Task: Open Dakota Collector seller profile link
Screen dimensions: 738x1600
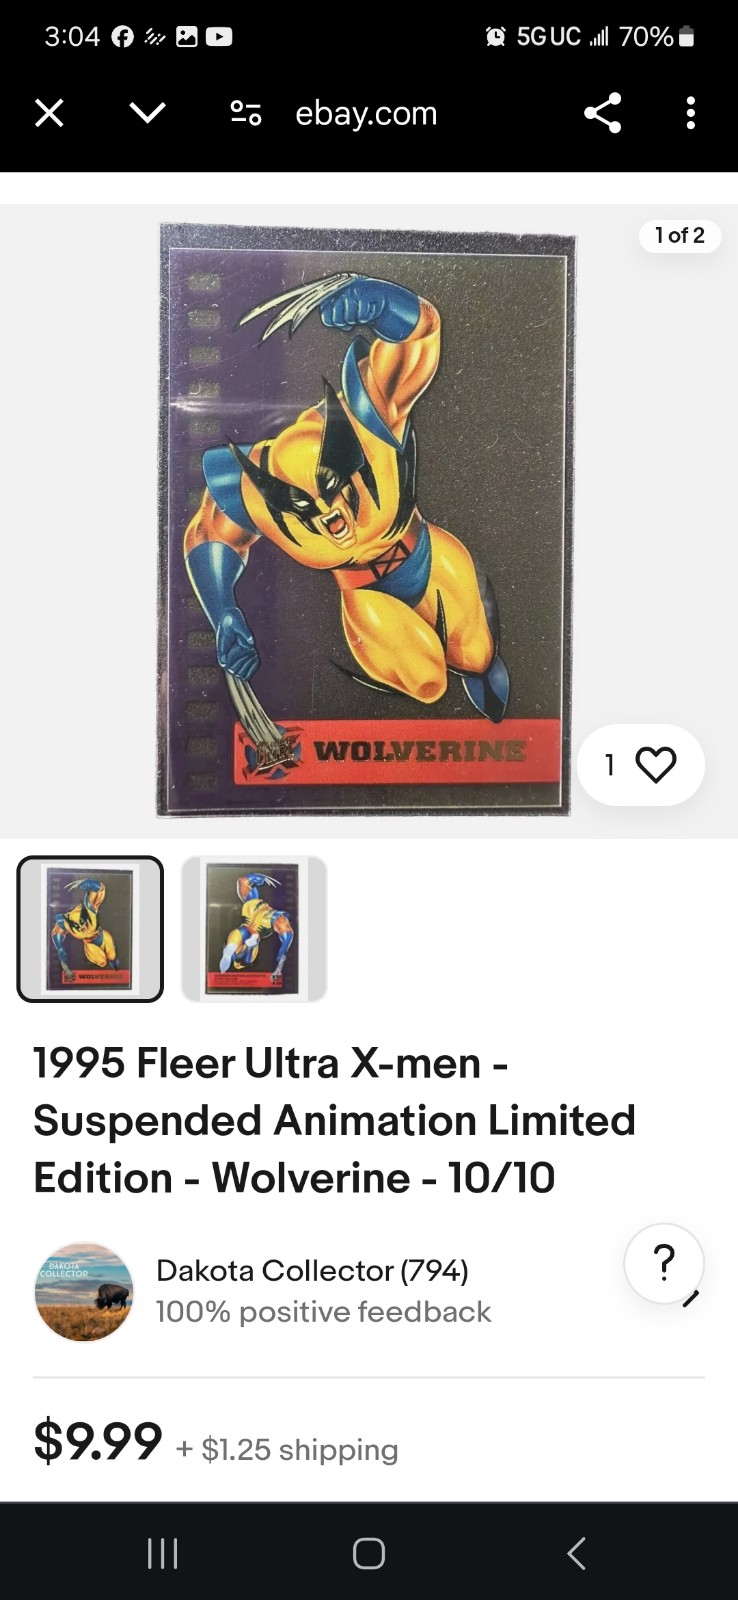Action: coord(312,1270)
